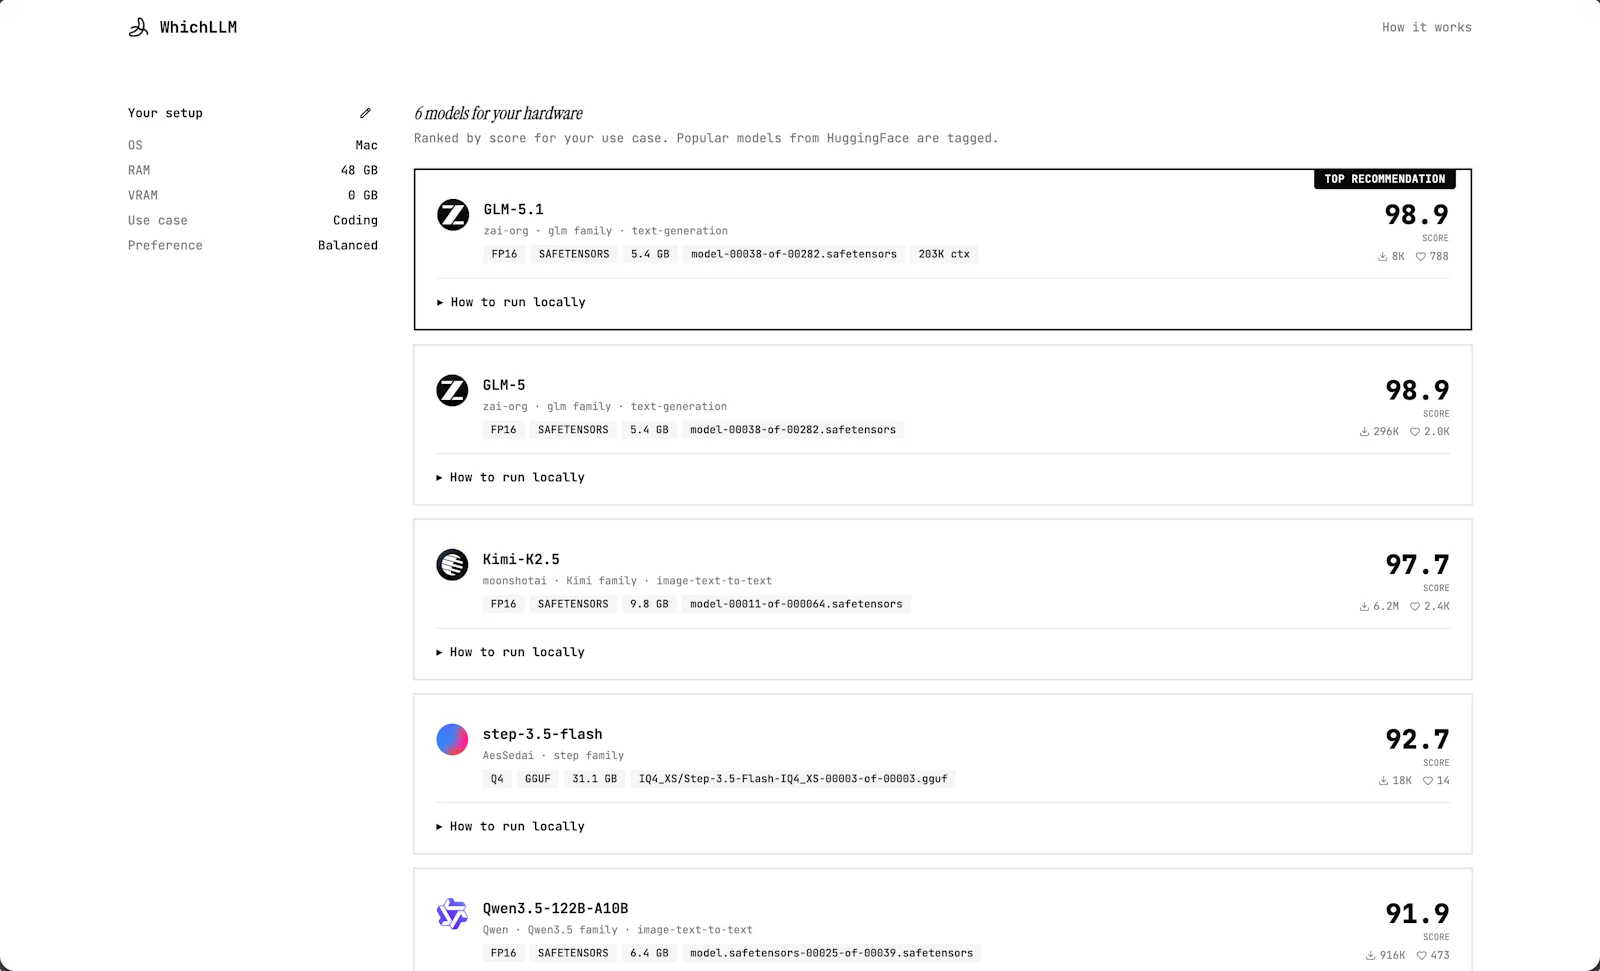This screenshot has width=1600, height=971.
Task: Click the 203K ctx chip on GLM-5.1
Action: pyautogui.click(x=943, y=254)
